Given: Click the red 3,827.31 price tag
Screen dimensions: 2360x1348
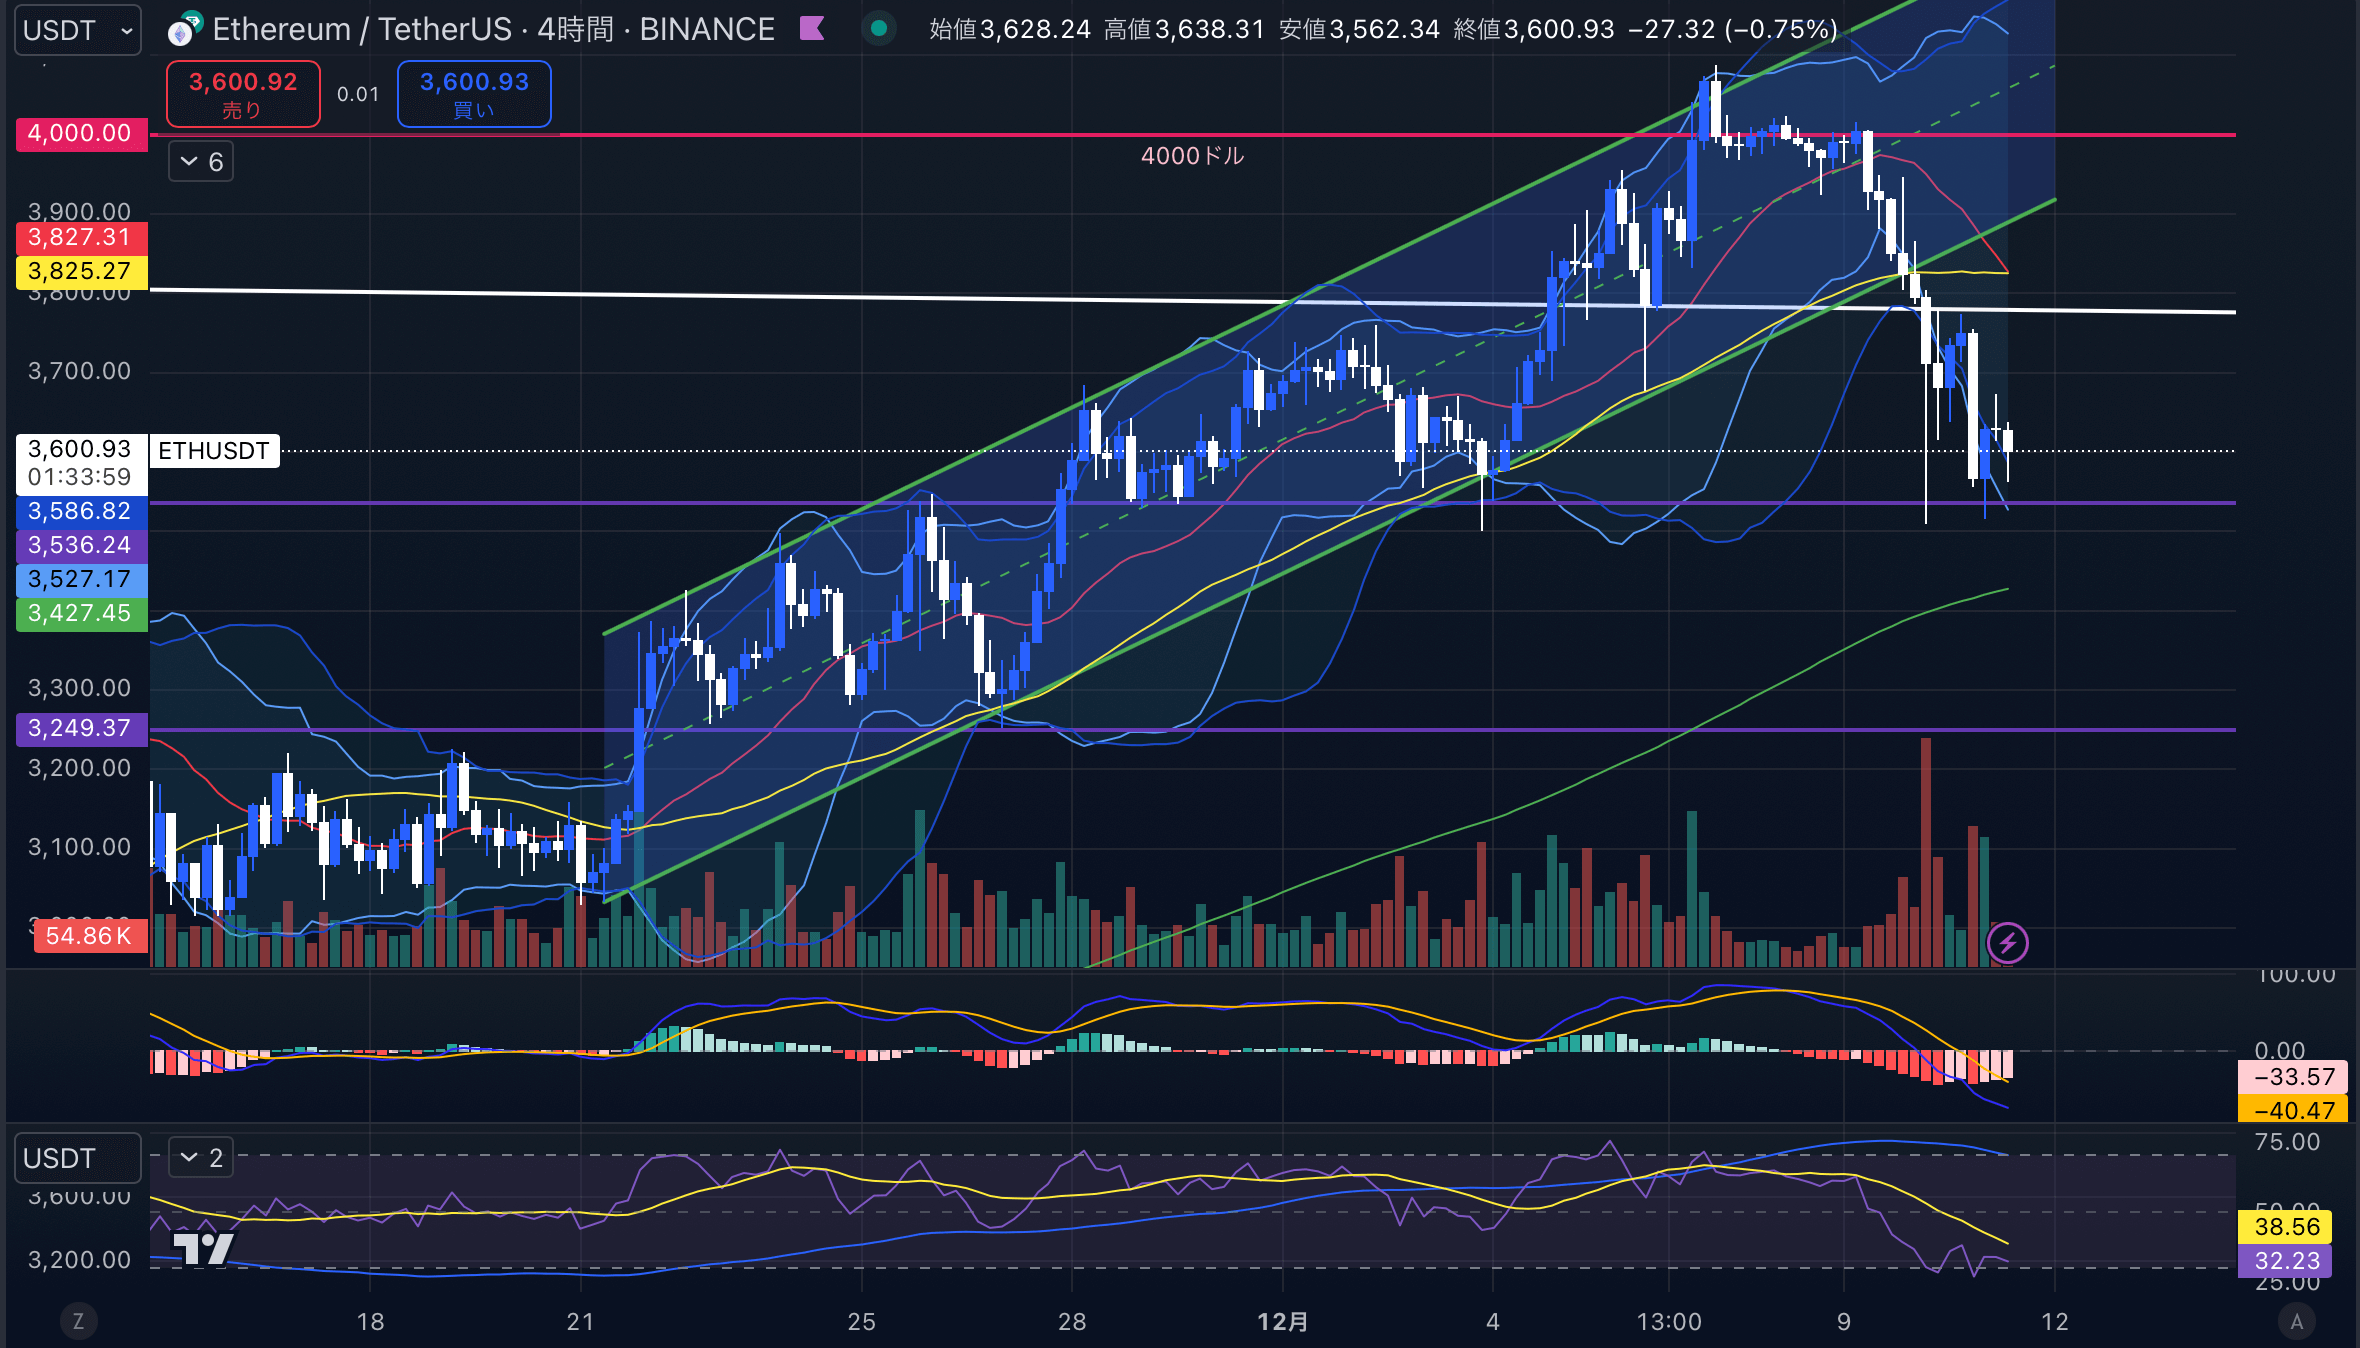Looking at the screenshot, I should [81, 238].
